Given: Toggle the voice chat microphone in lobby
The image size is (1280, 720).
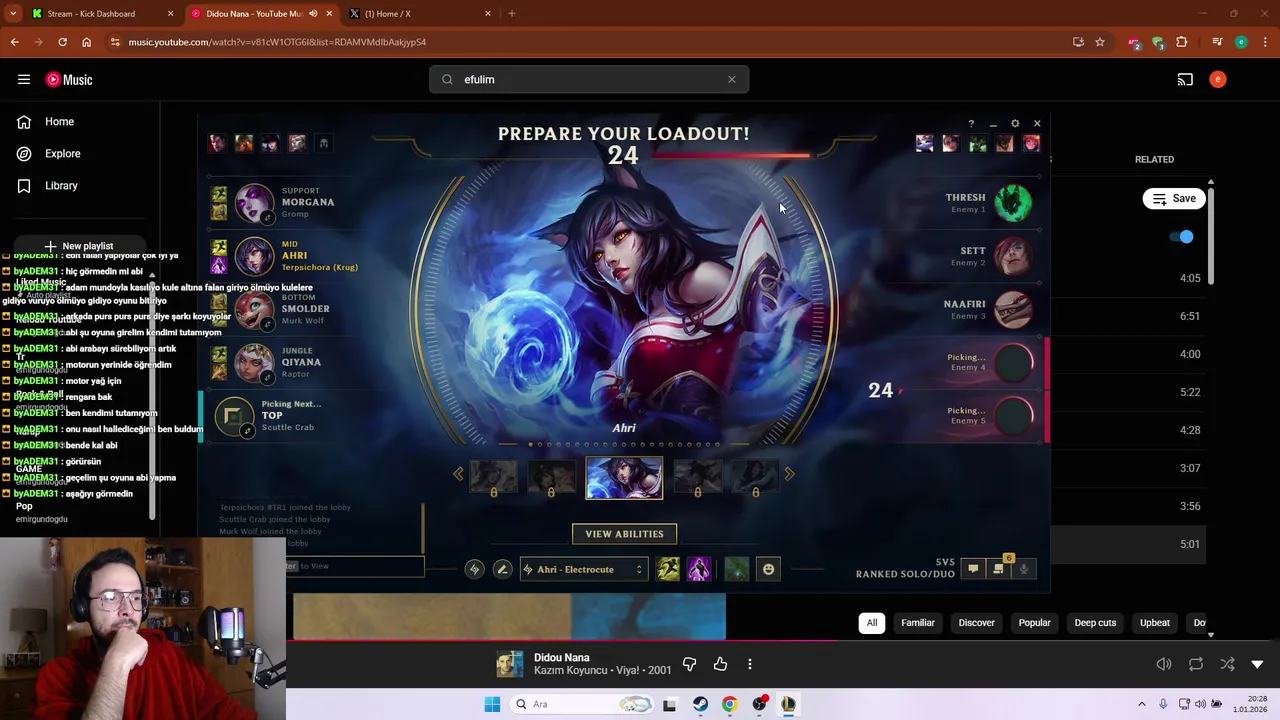Looking at the screenshot, I should coord(1023,569).
